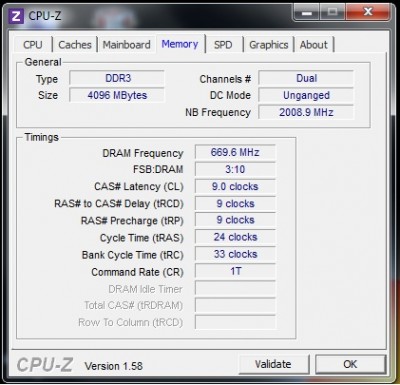Click the maximize button in title bar
400x385 pixels.
[332, 12]
